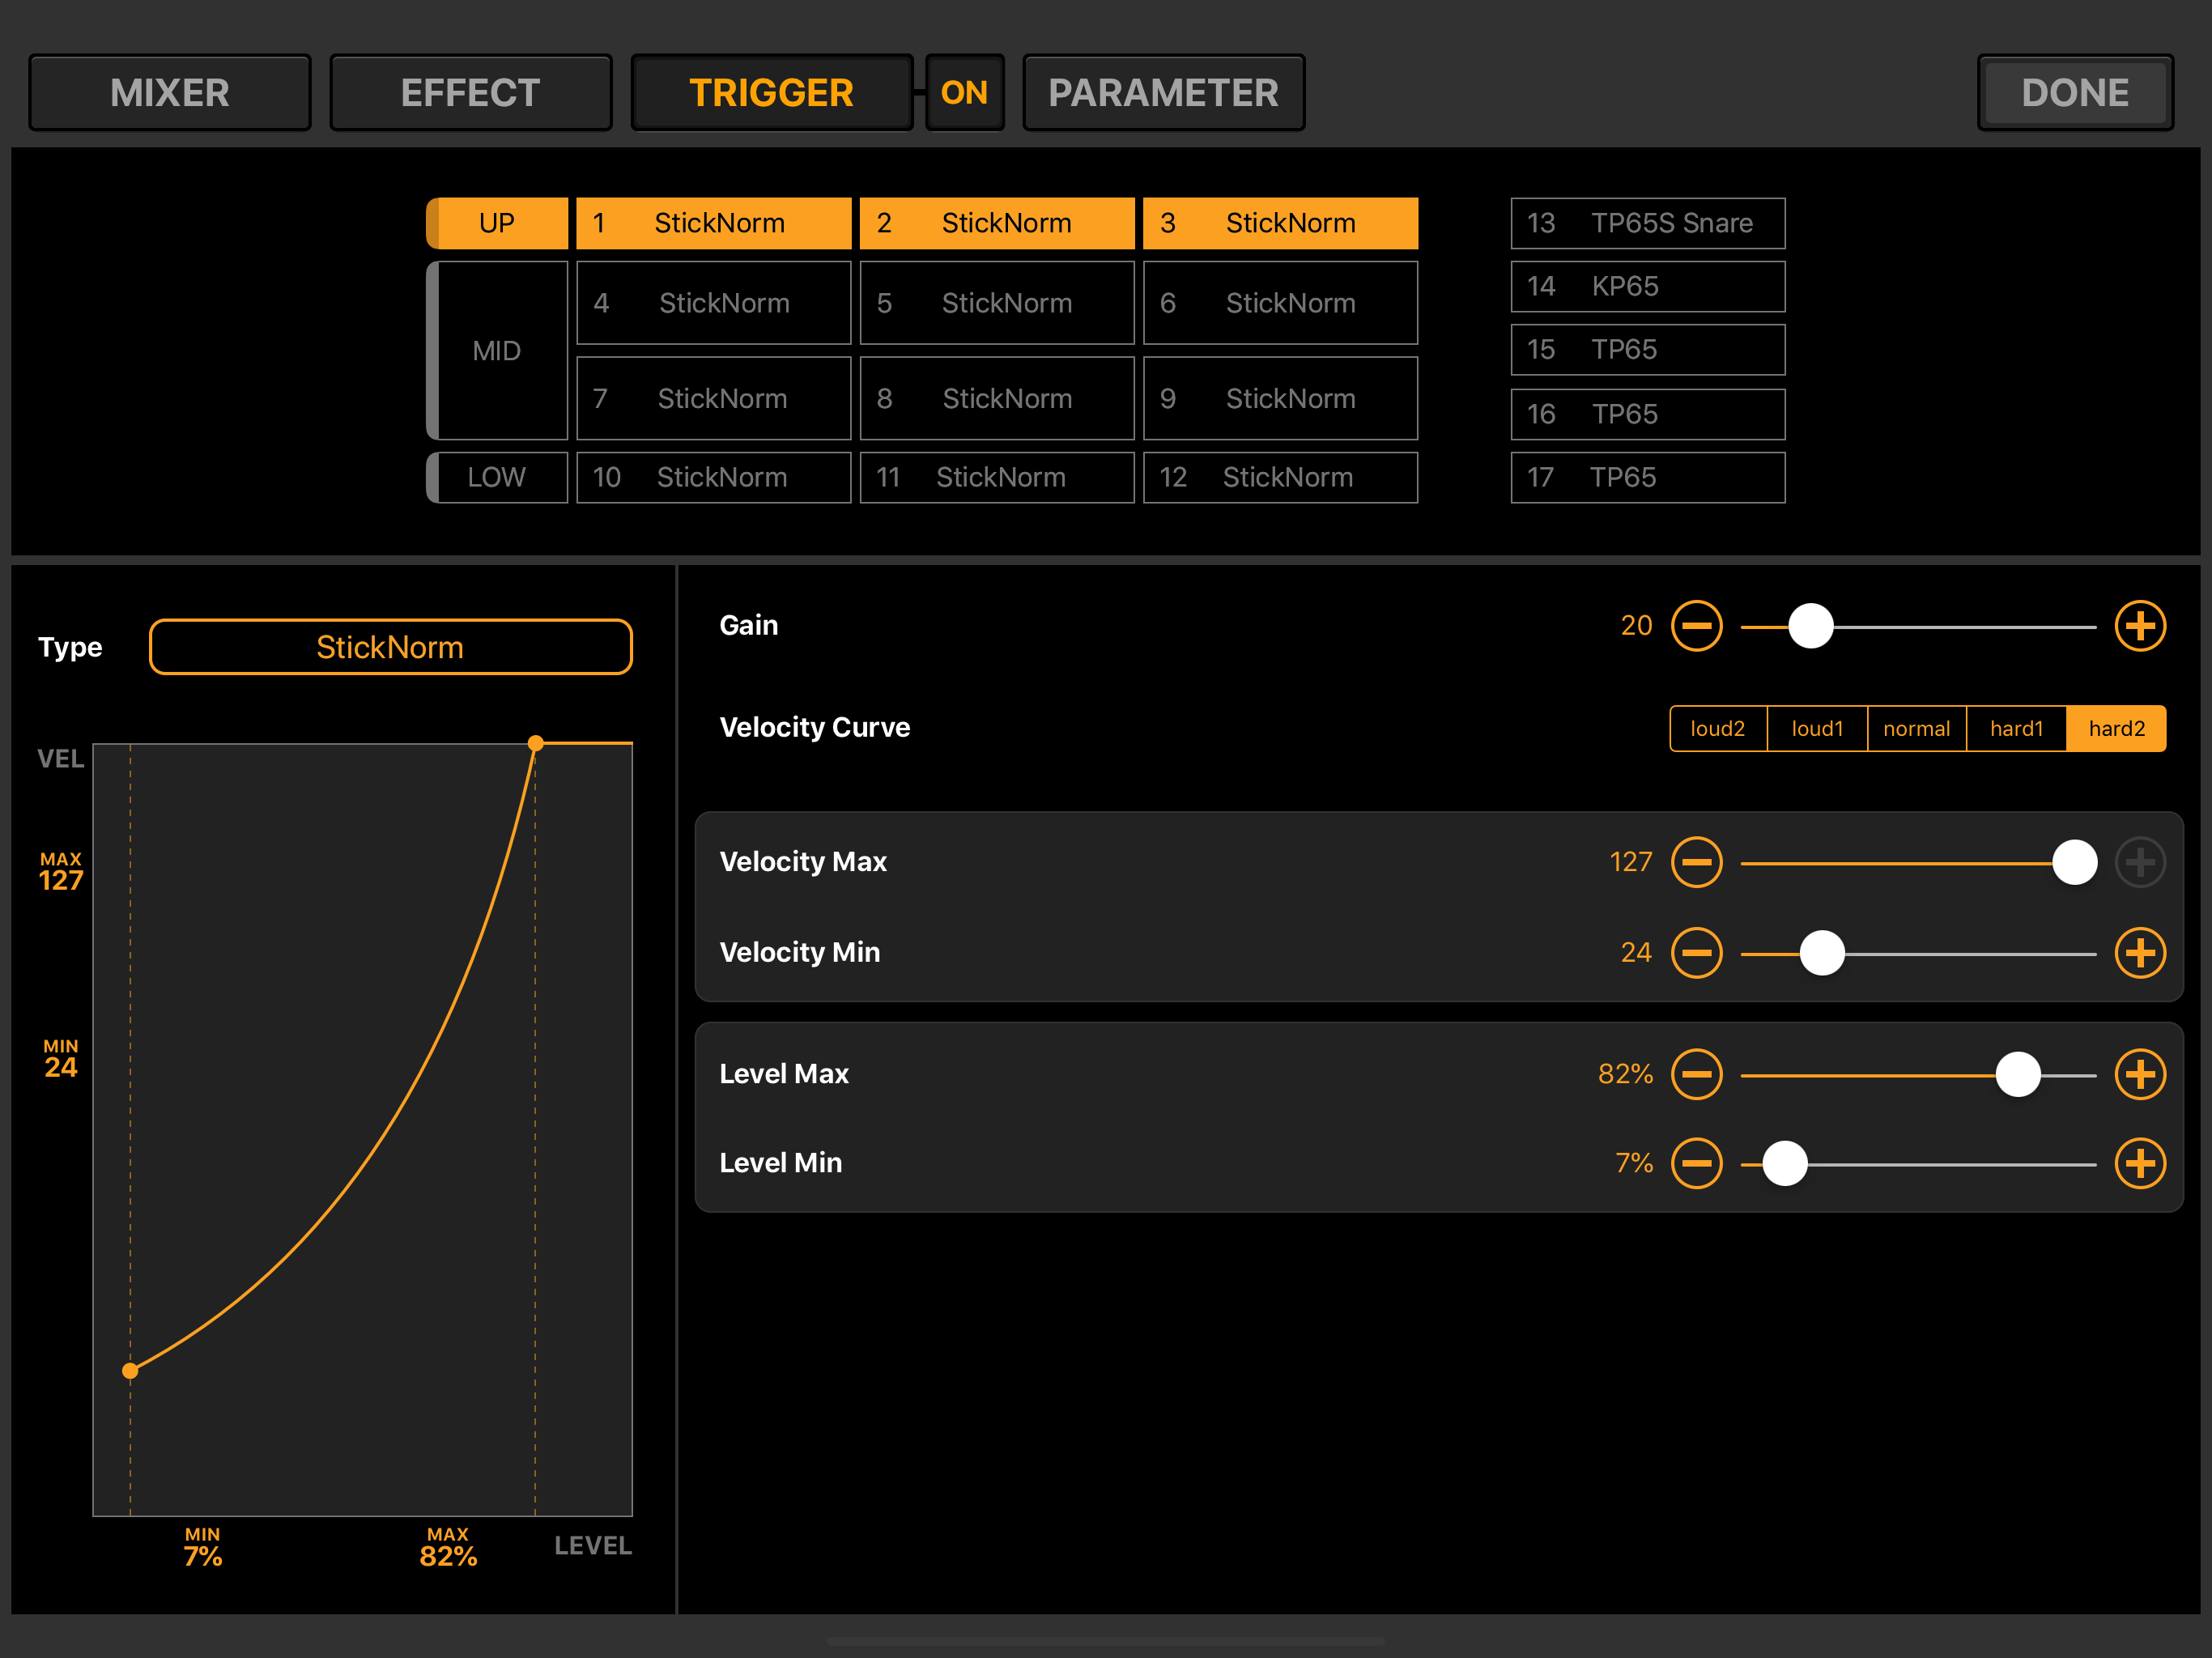Viewport: 2212px width, 1658px height.
Task: Increase Gain with the plus icon
Action: click(2140, 626)
